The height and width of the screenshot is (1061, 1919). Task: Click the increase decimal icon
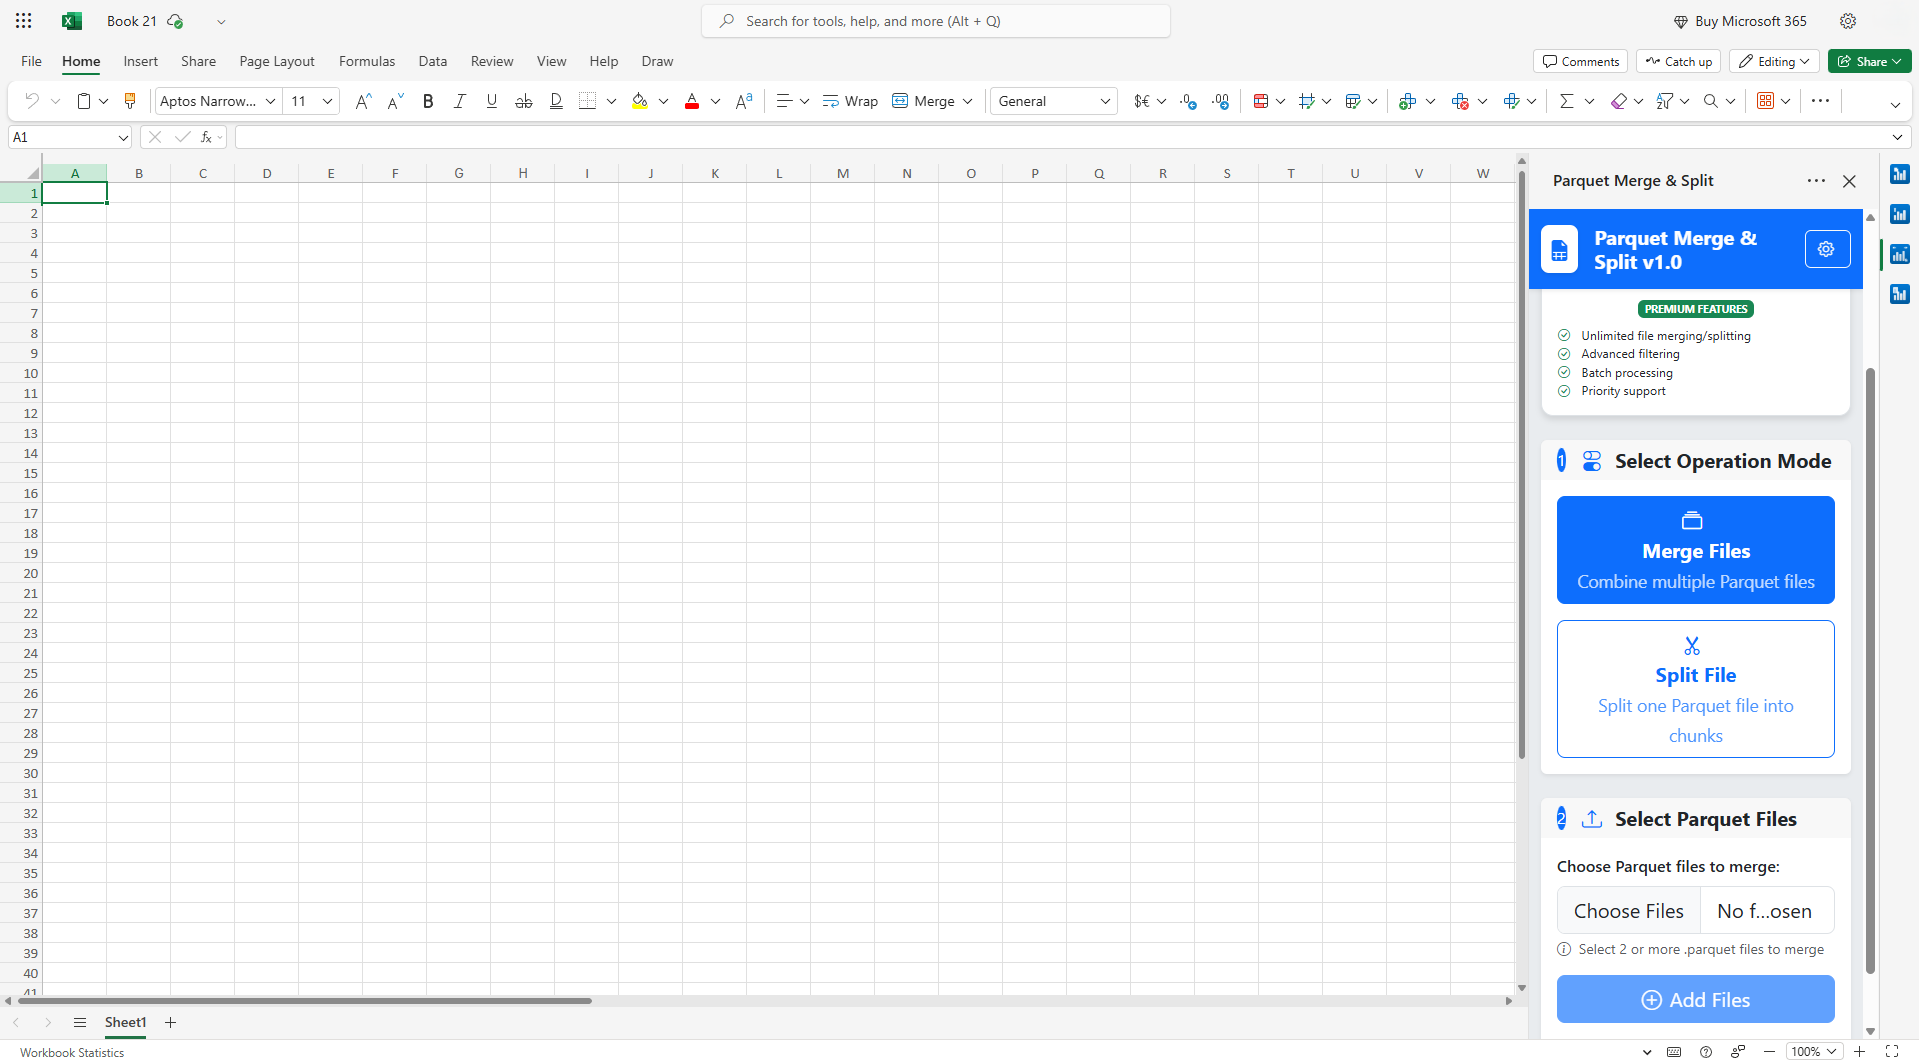pyautogui.click(x=1221, y=101)
